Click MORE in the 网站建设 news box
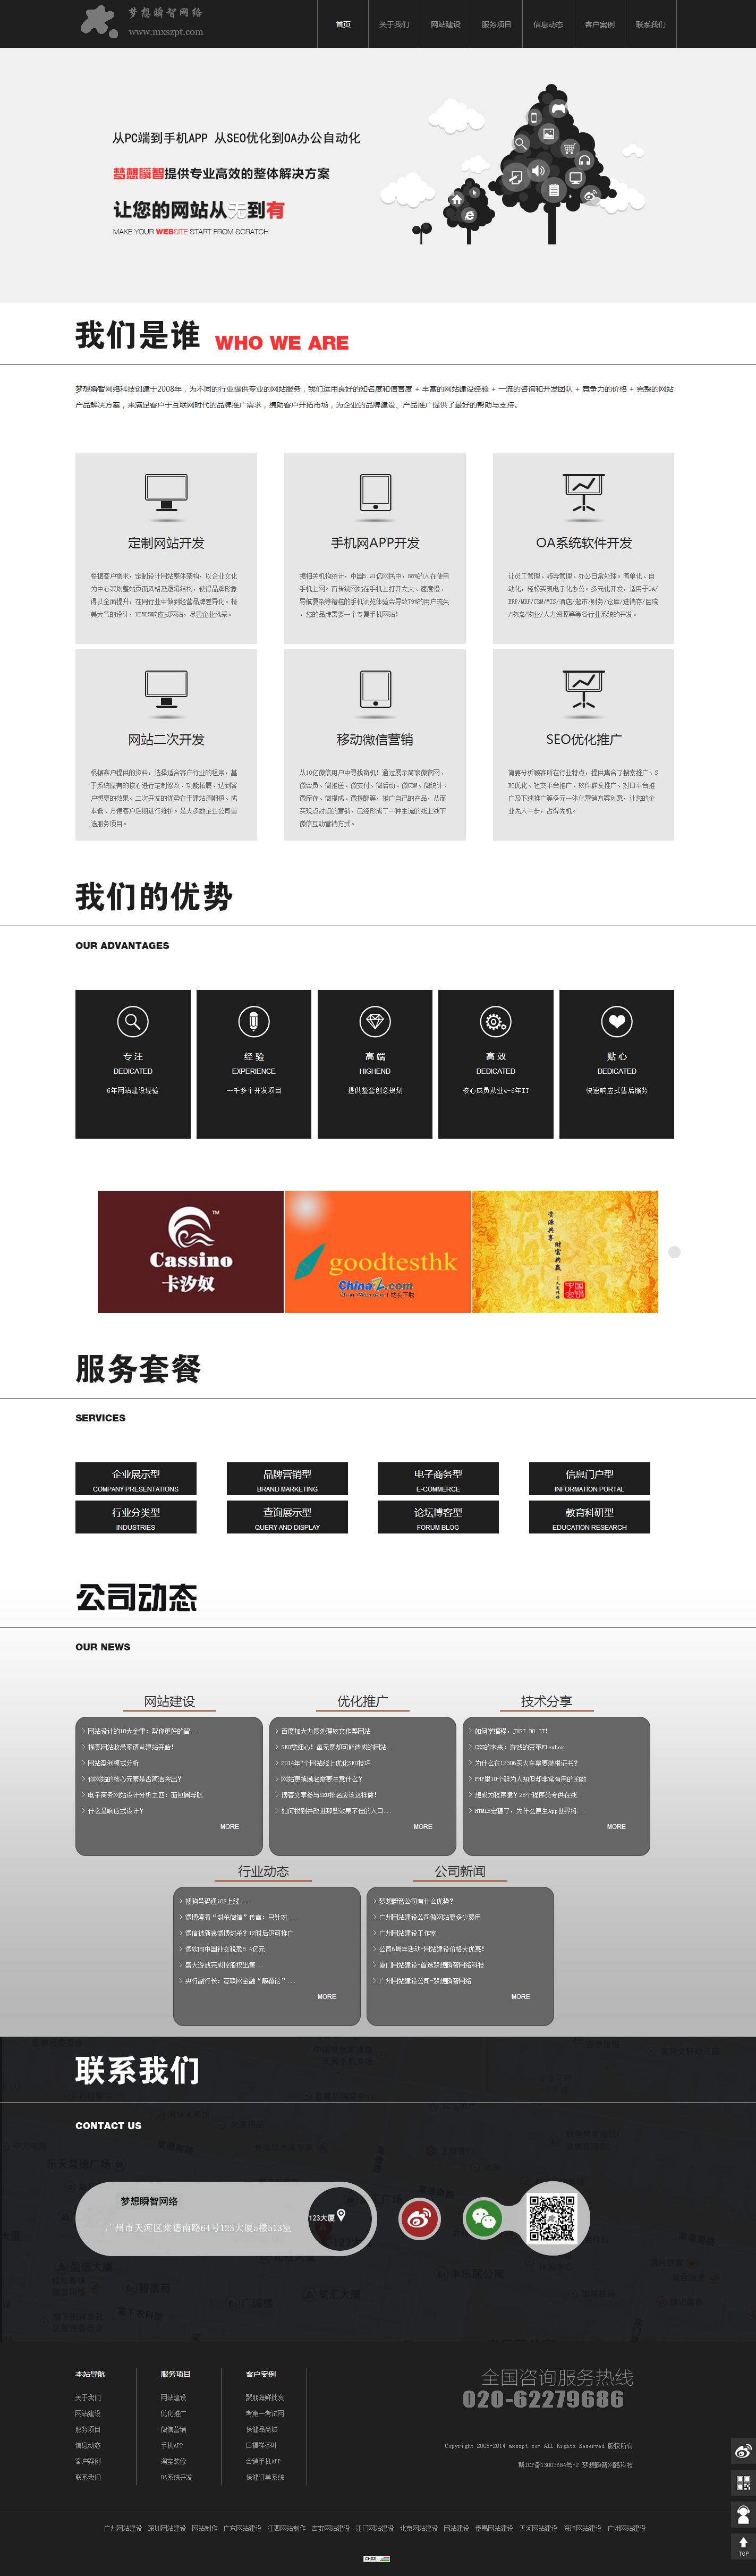The width and height of the screenshot is (756, 2576). (x=229, y=1826)
